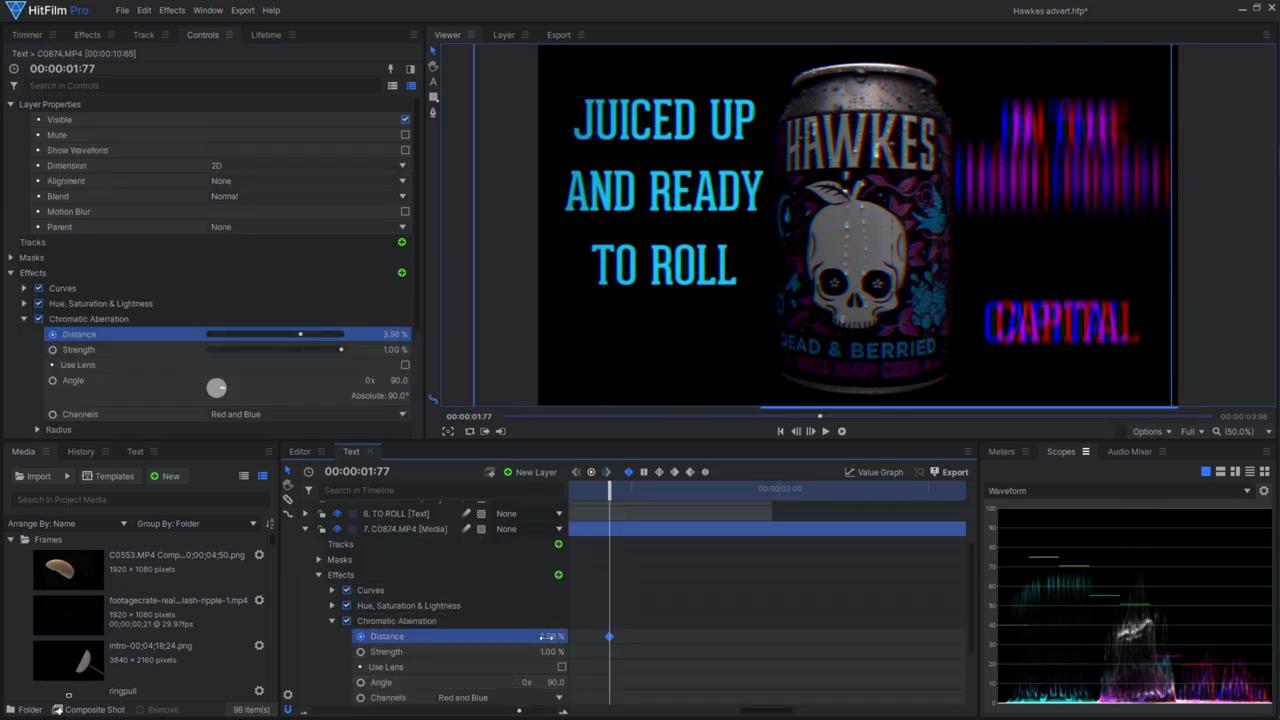Click the Export button in timeline
This screenshot has width=1280, height=720.
949,472
